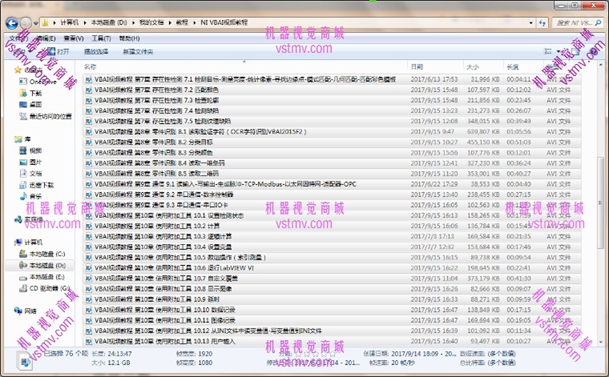Screen dimensions: 609x377
Task: Click the AVI icon of file 7.4
Action: 89,111
